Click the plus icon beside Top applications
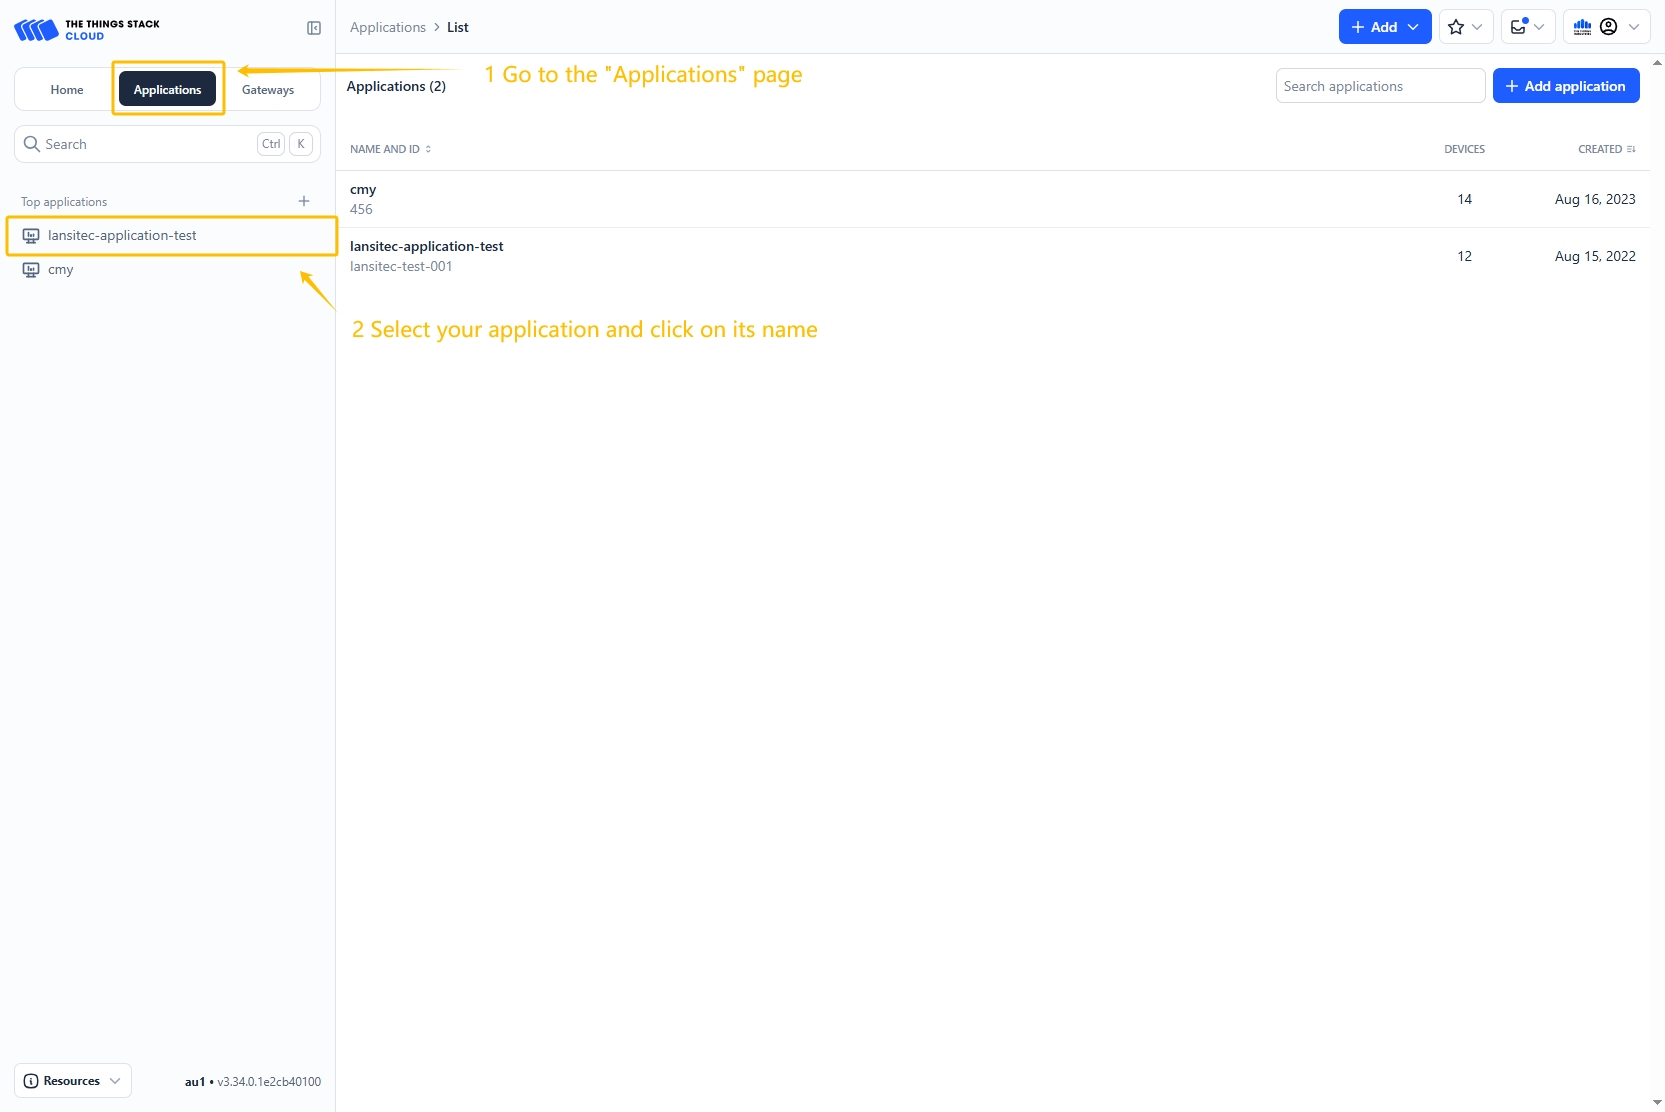 point(304,201)
